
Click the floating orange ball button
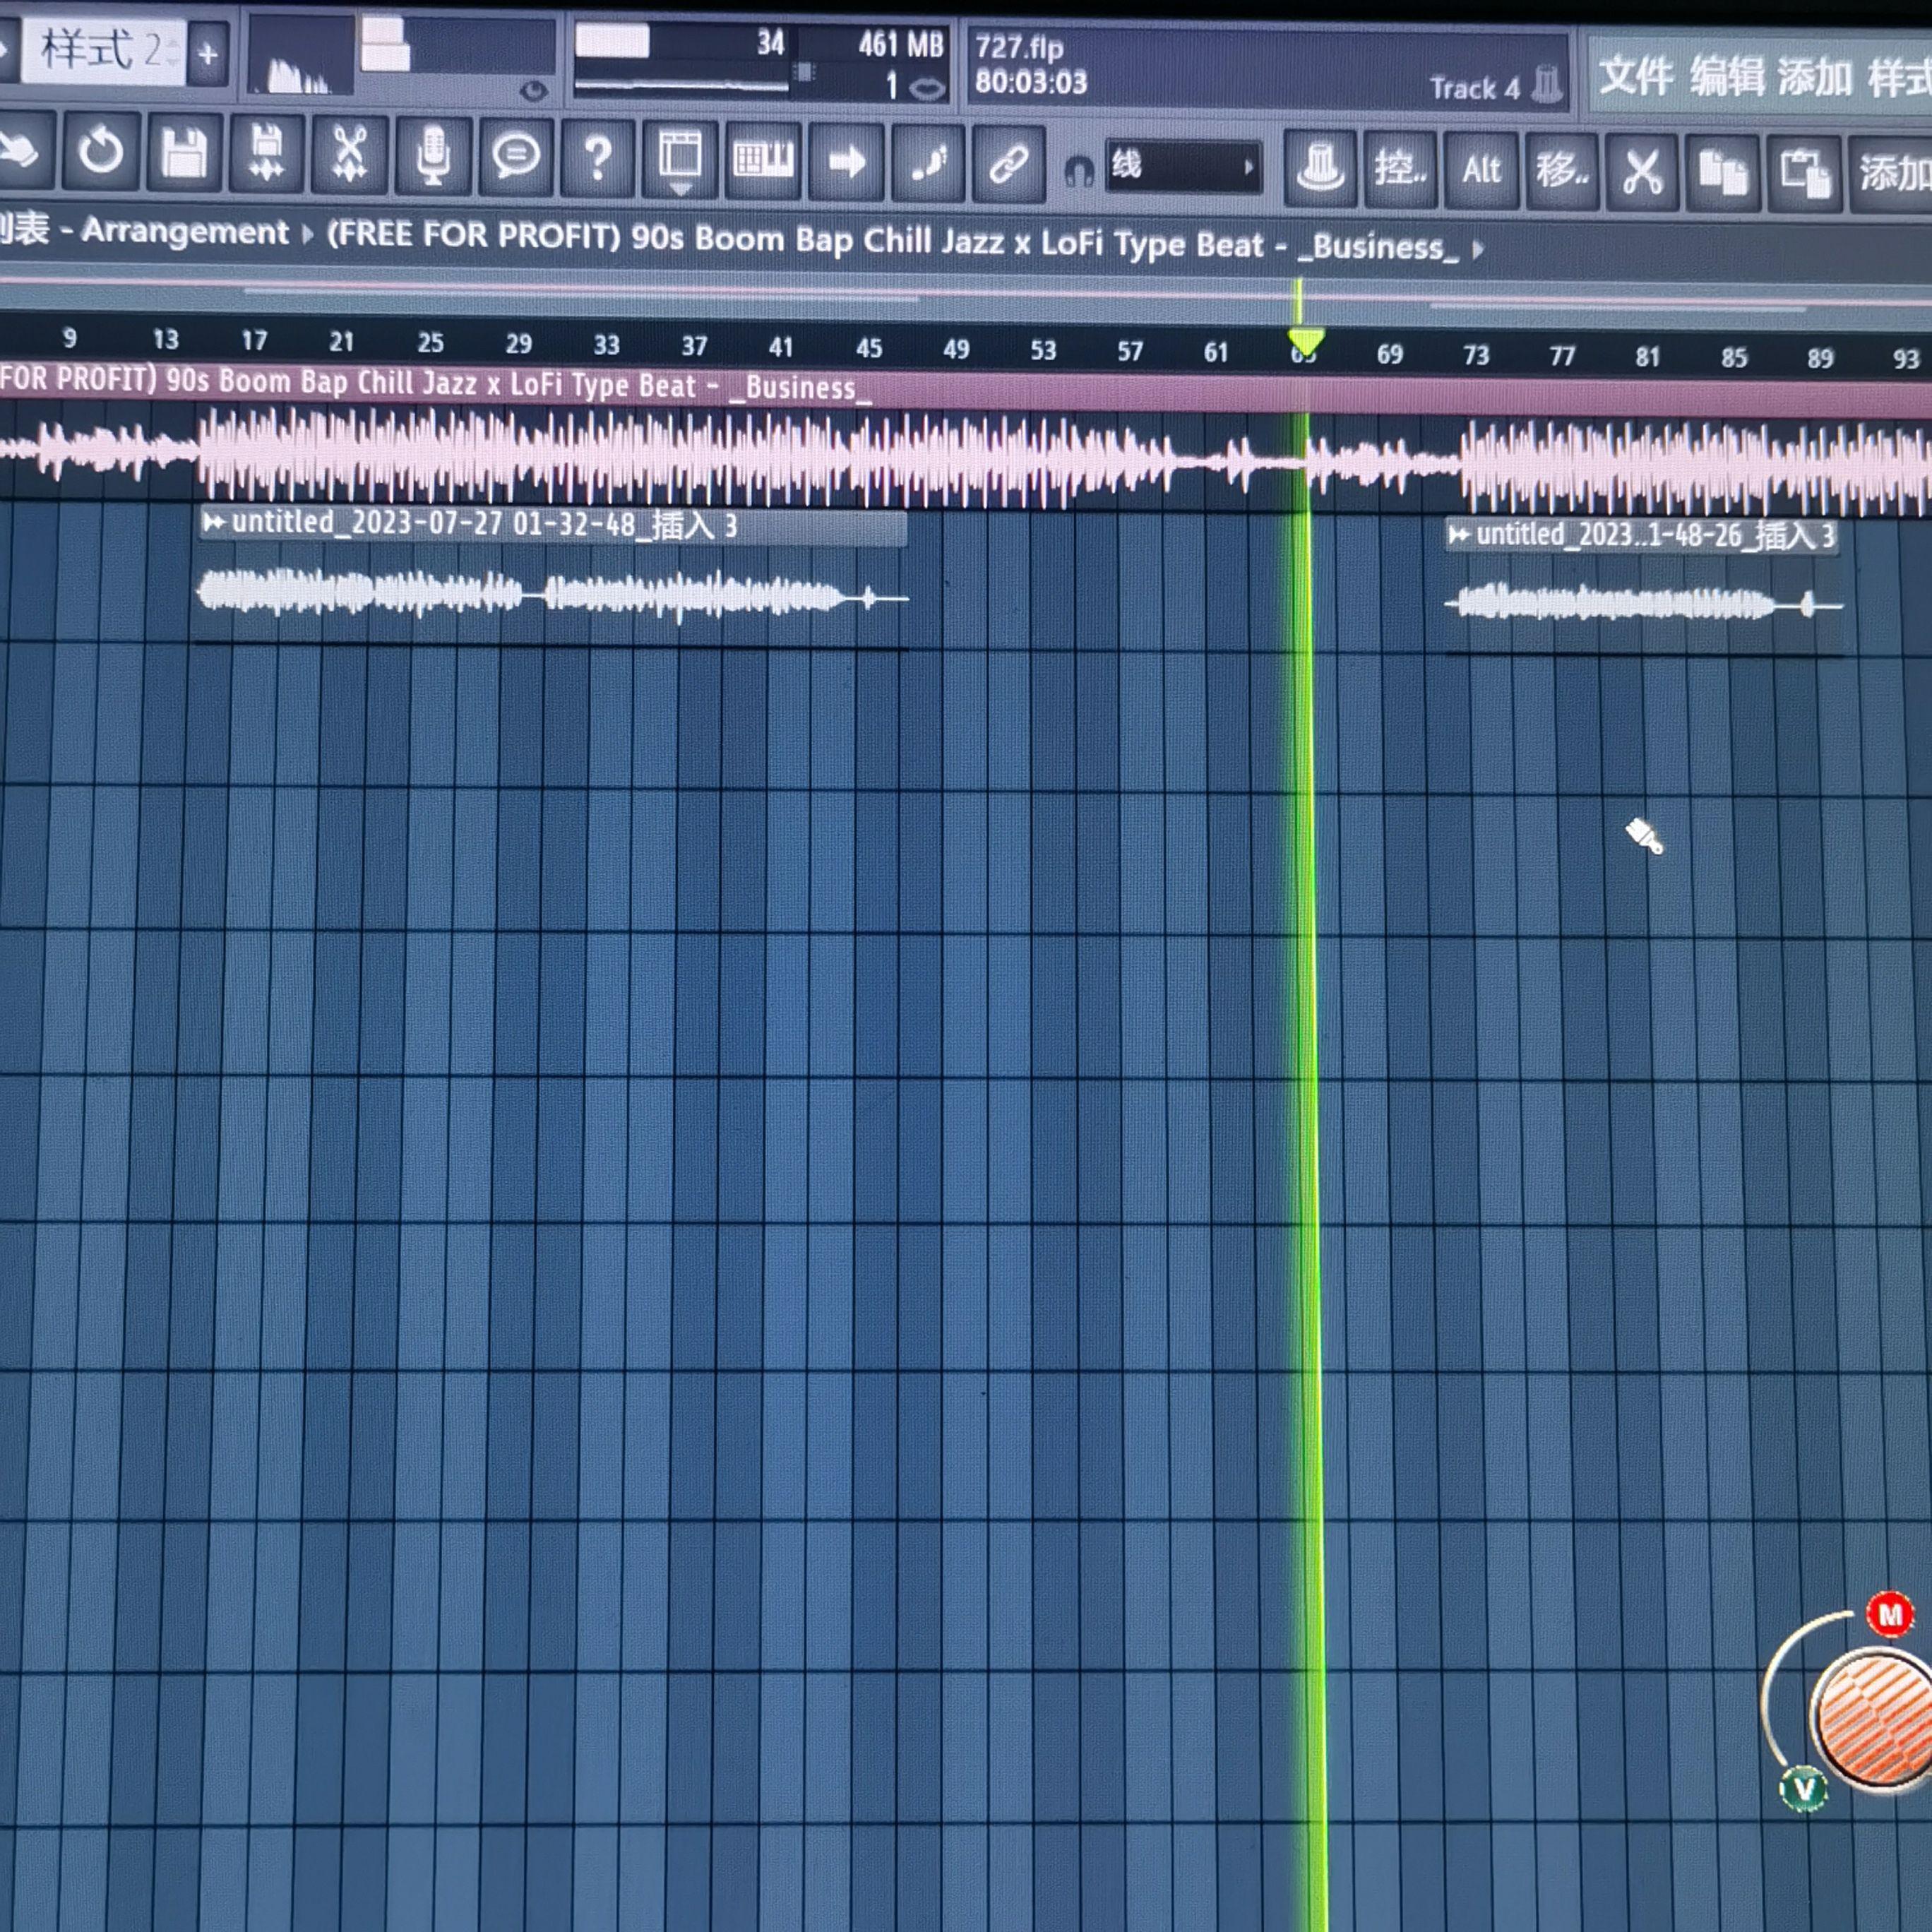pyautogui.click(x=1872, y=1718)
